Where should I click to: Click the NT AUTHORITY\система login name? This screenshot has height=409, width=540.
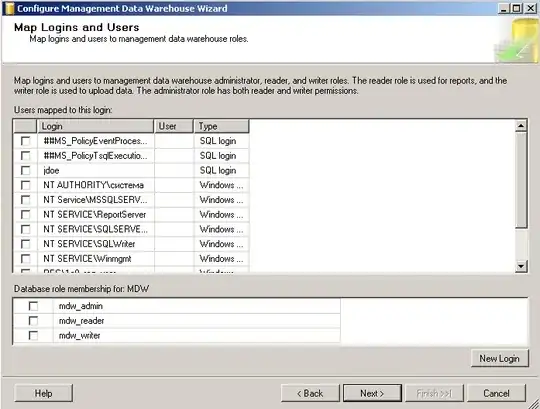(x=93, y=185)
